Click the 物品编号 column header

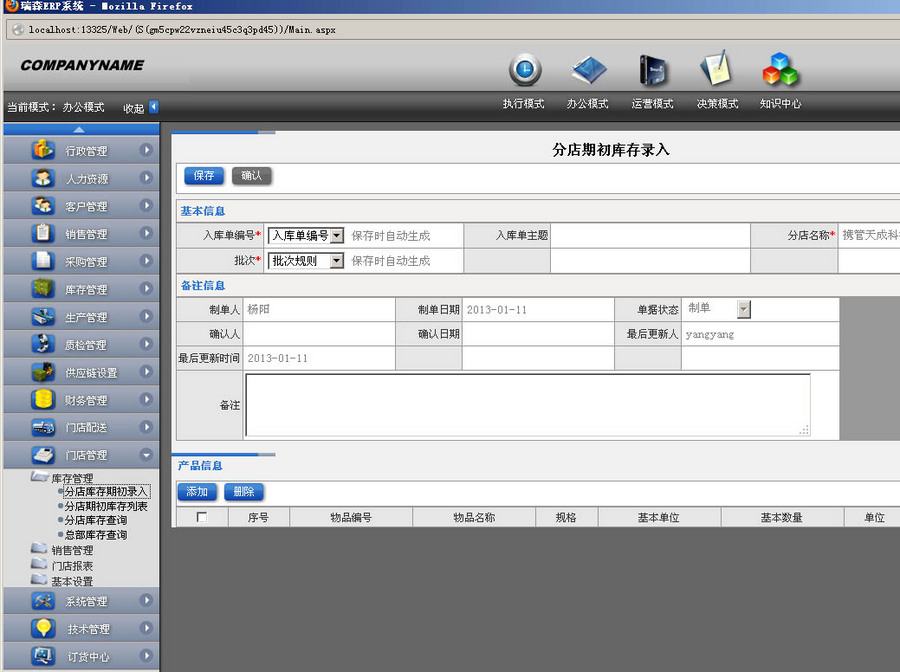[351, 517]
